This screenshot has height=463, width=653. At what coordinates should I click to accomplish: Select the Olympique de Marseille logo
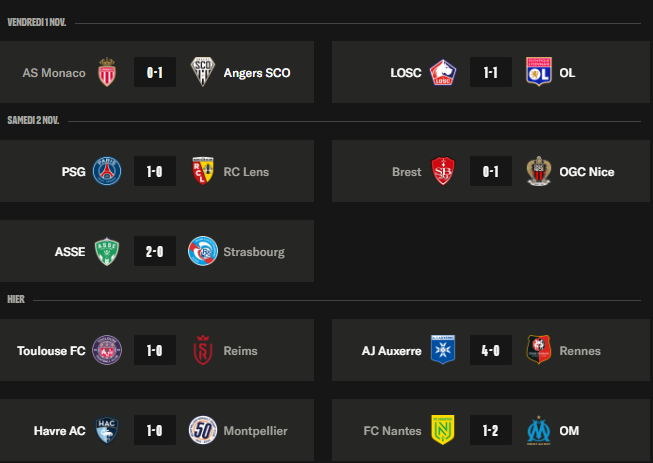coord(539,431)
